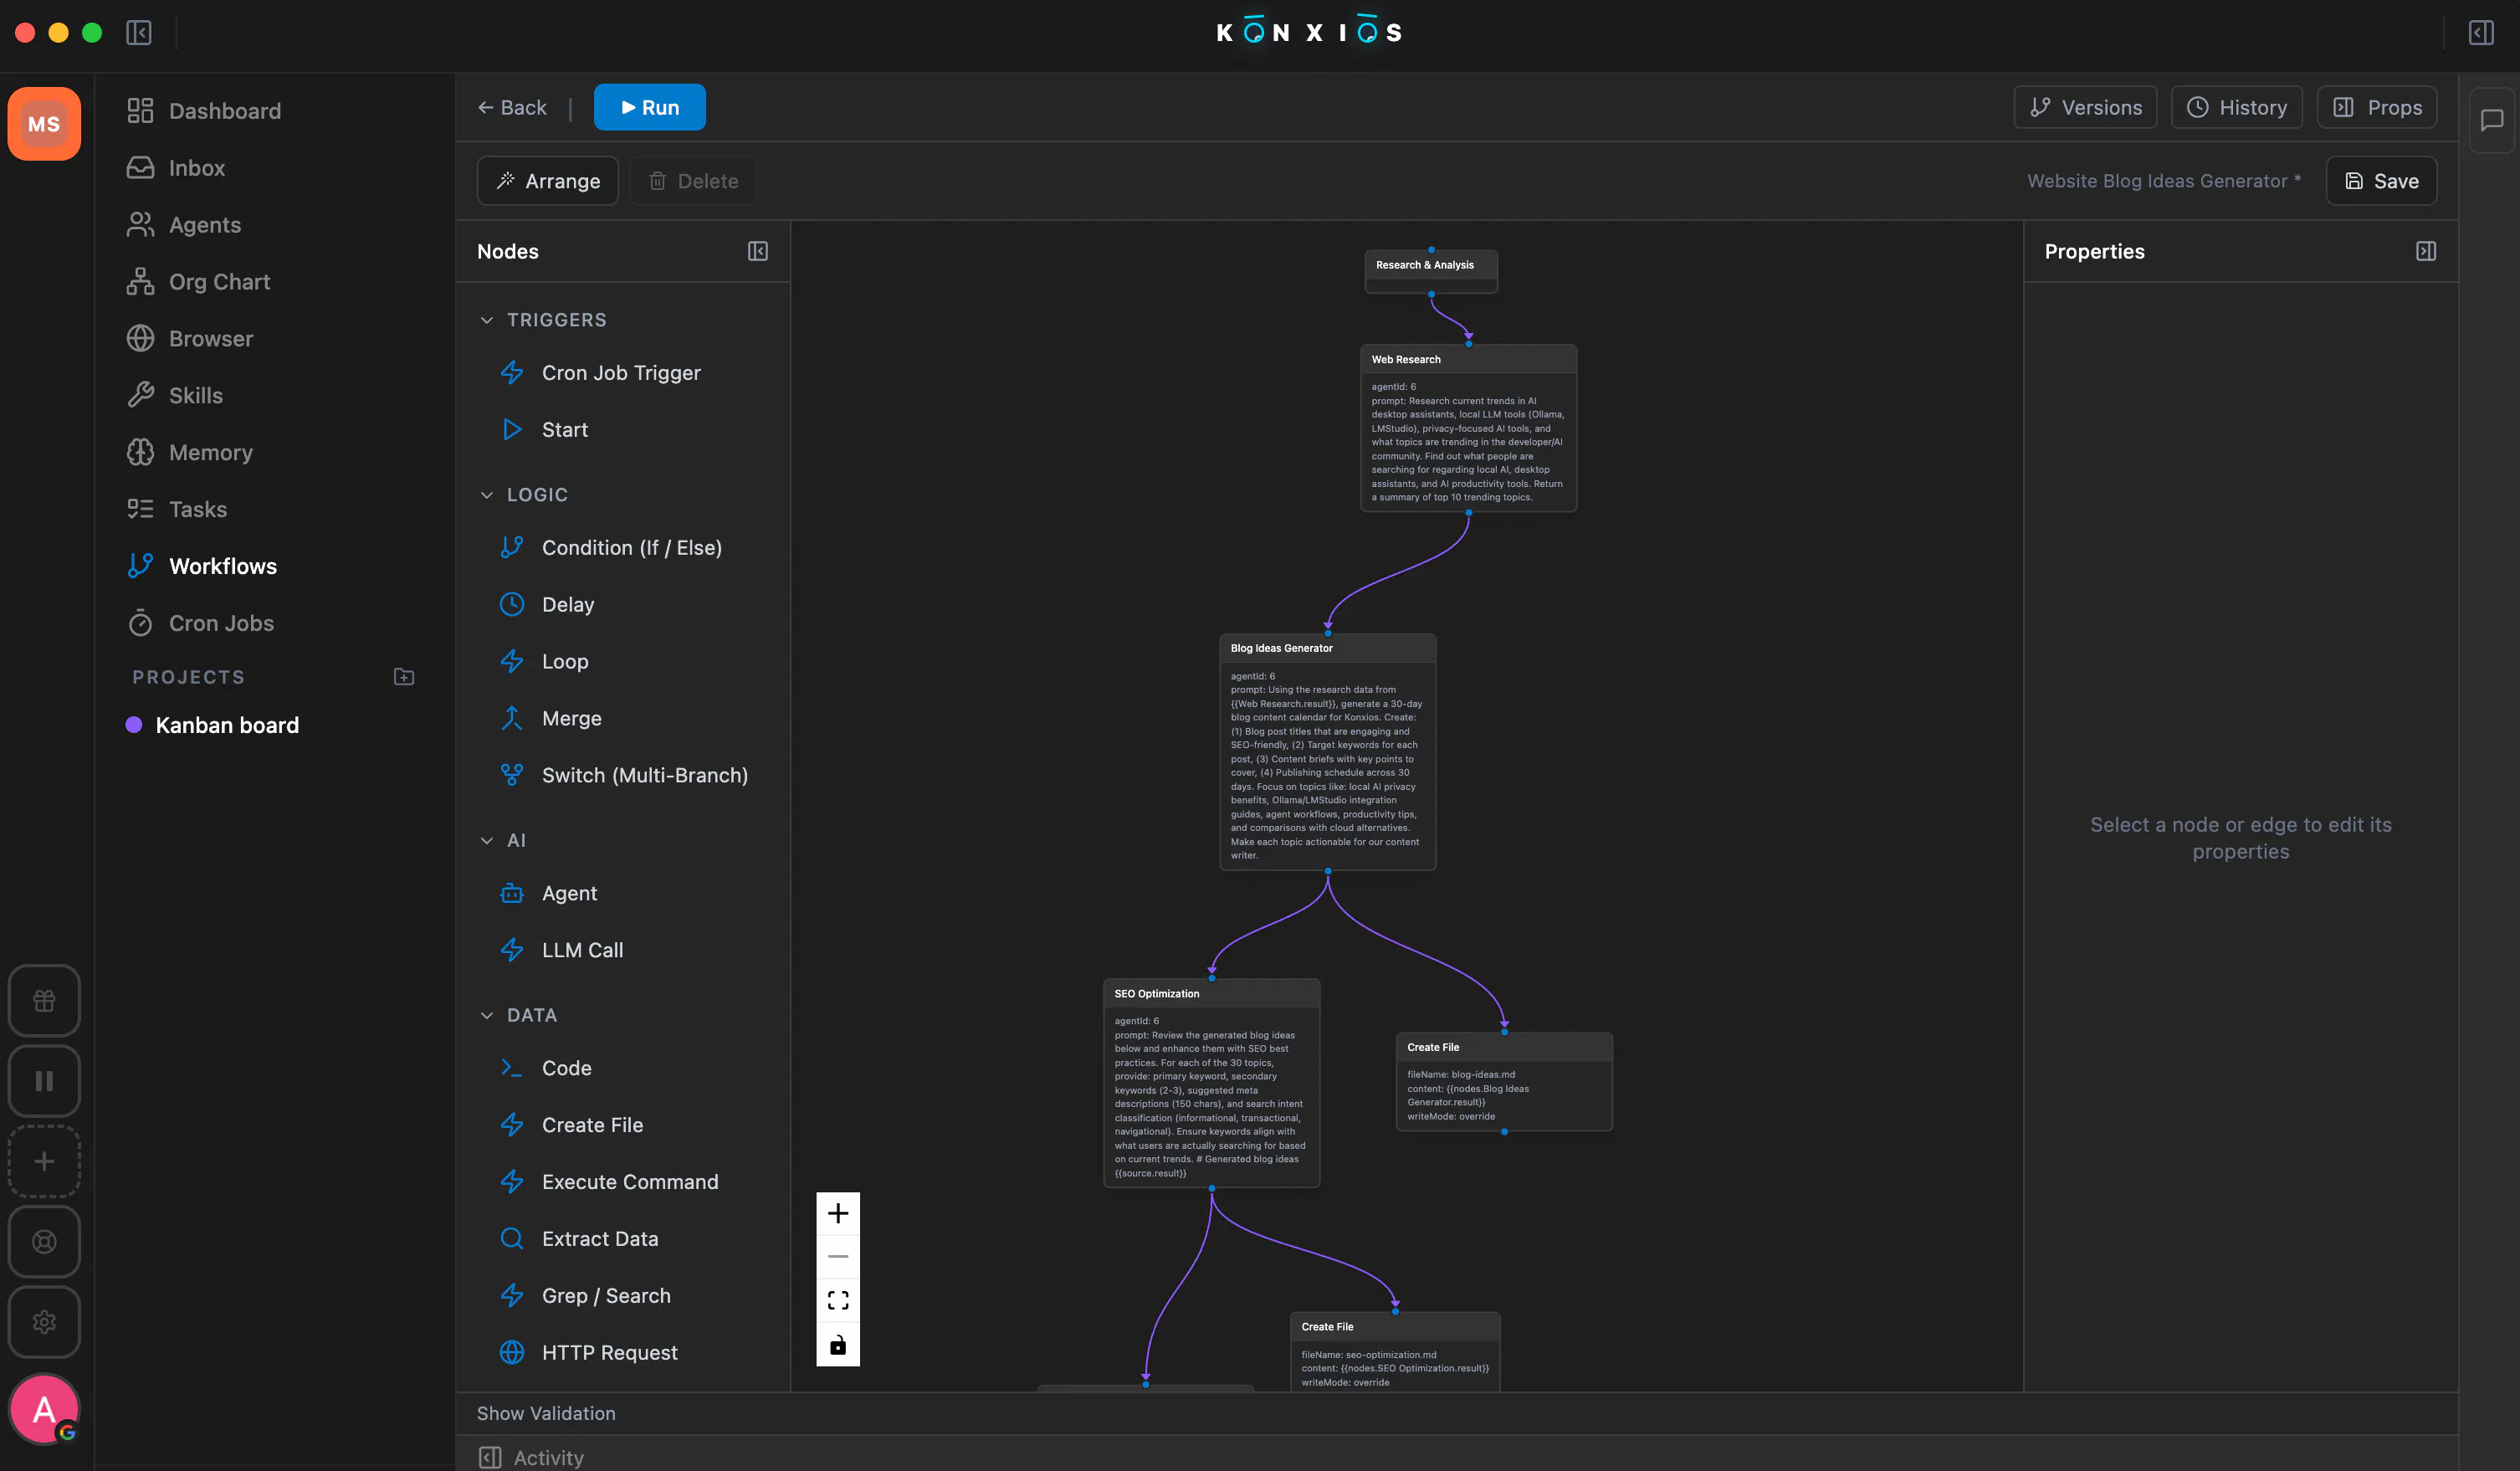
Task: Open the lifebuoy help icon
Action: (44, 1242)
